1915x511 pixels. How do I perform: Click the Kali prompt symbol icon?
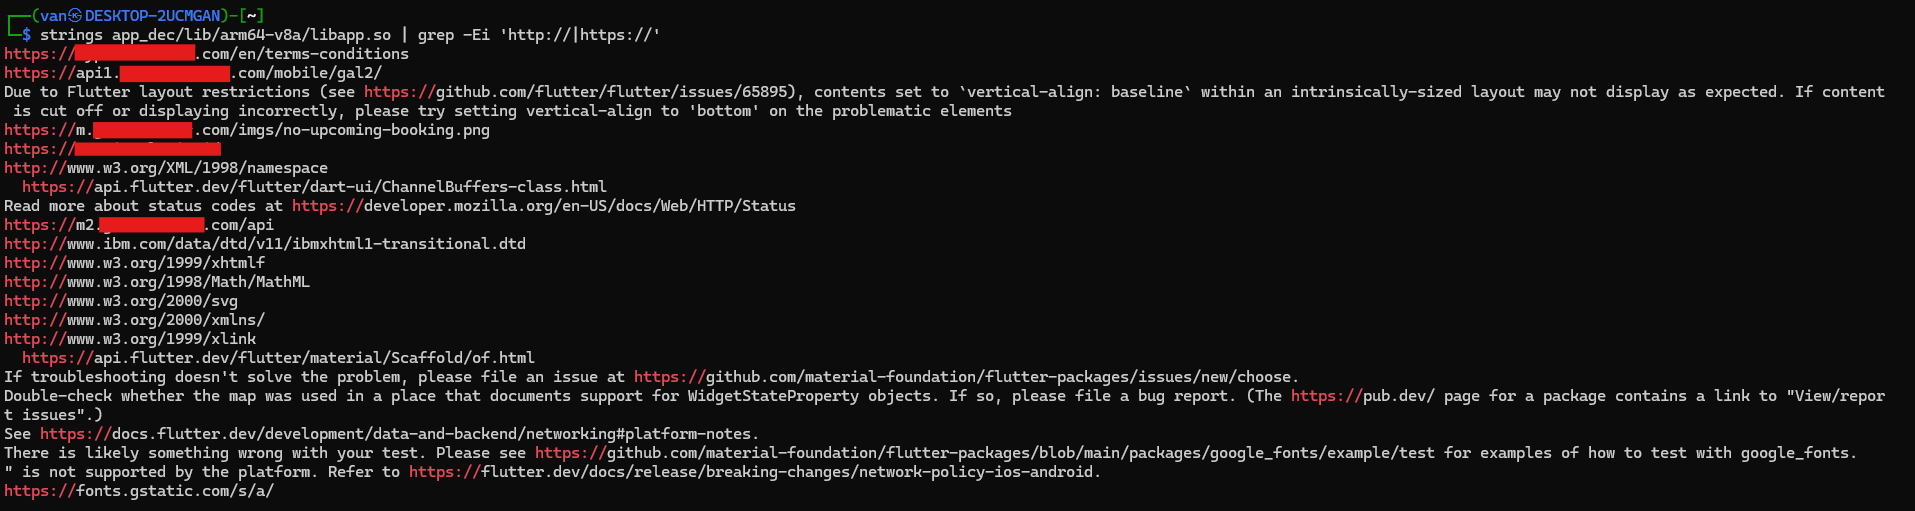click(x=75, y=16)
